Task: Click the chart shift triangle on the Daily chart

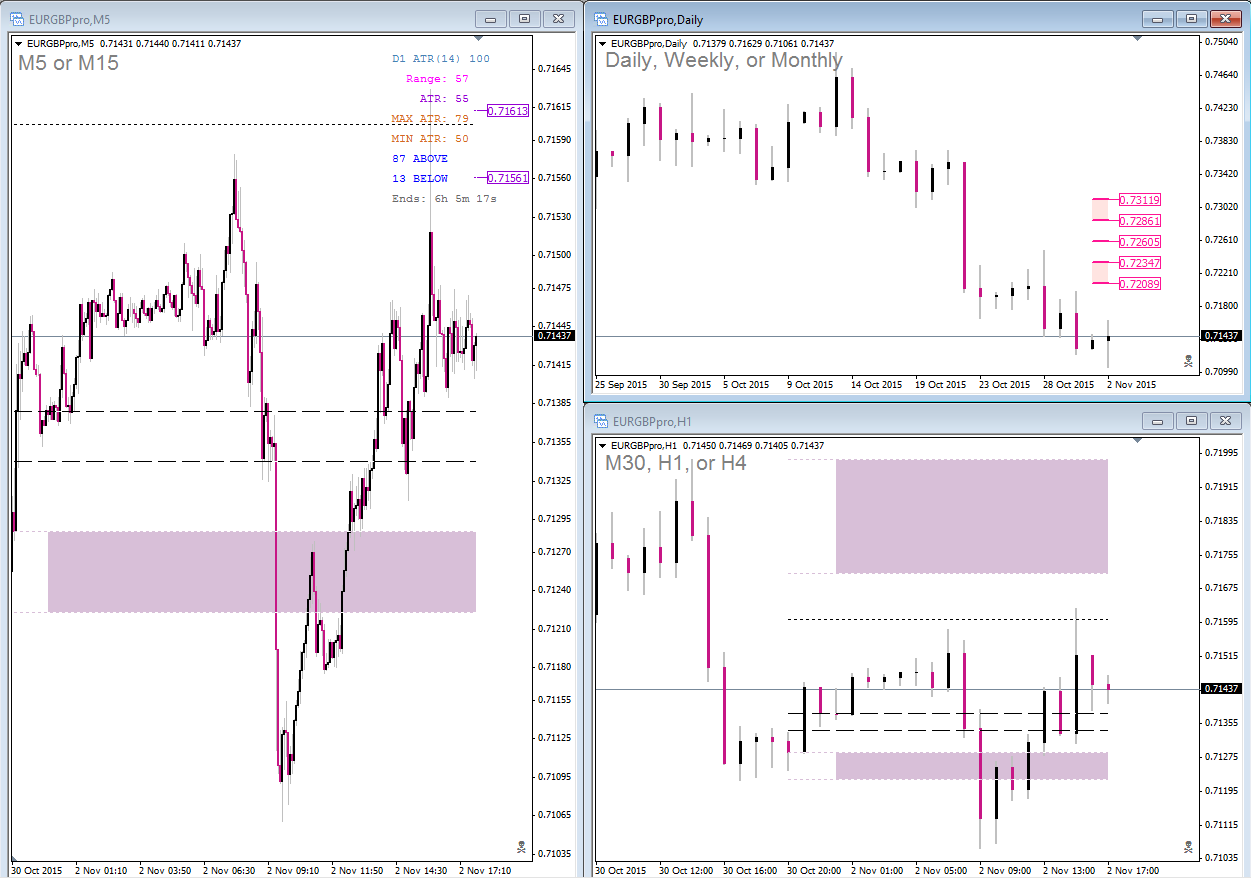Action: point(1137,39)
